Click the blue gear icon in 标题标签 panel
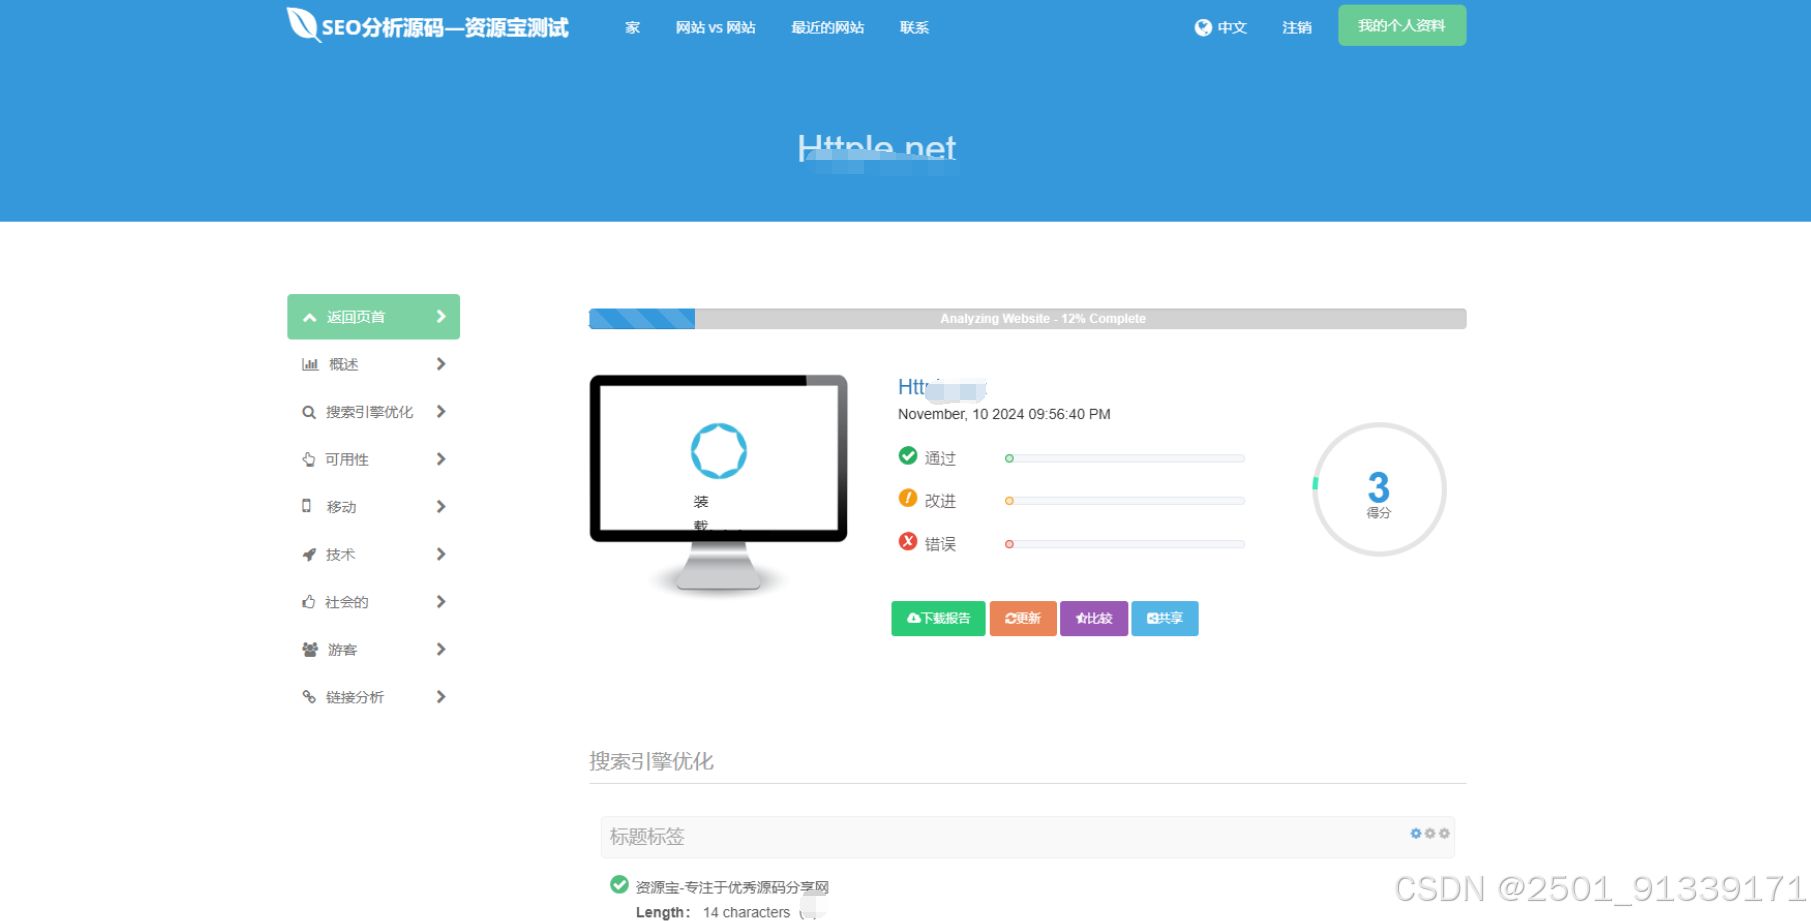 (x=1416, y=833)
